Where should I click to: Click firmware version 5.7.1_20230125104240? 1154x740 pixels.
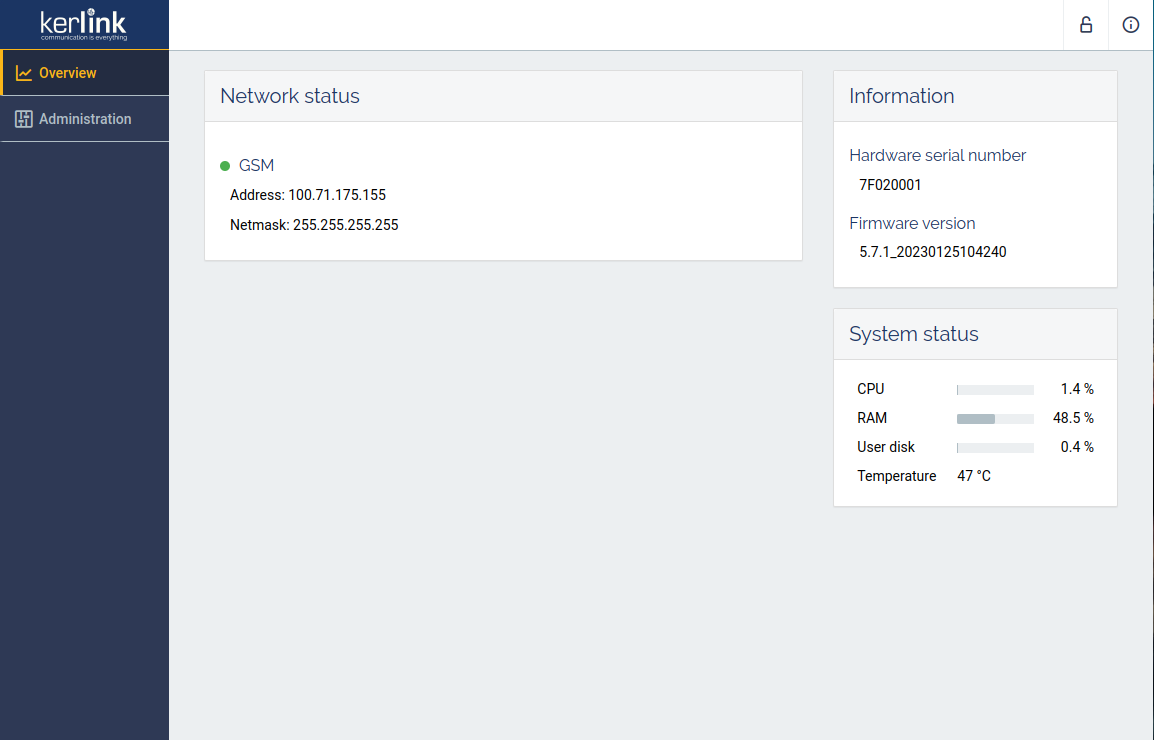pos(932,252)
